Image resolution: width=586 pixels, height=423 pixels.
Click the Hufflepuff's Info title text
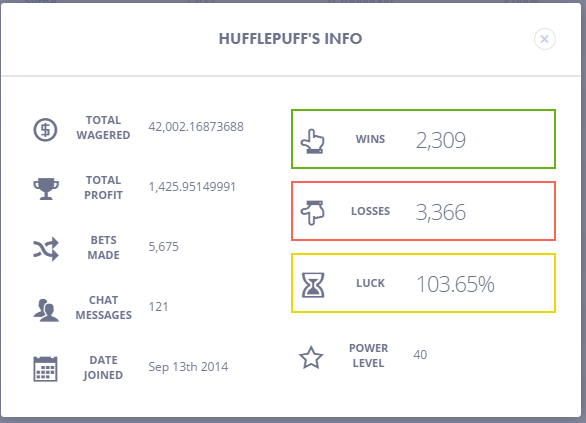pyautogui.click(x=290, y=39)
